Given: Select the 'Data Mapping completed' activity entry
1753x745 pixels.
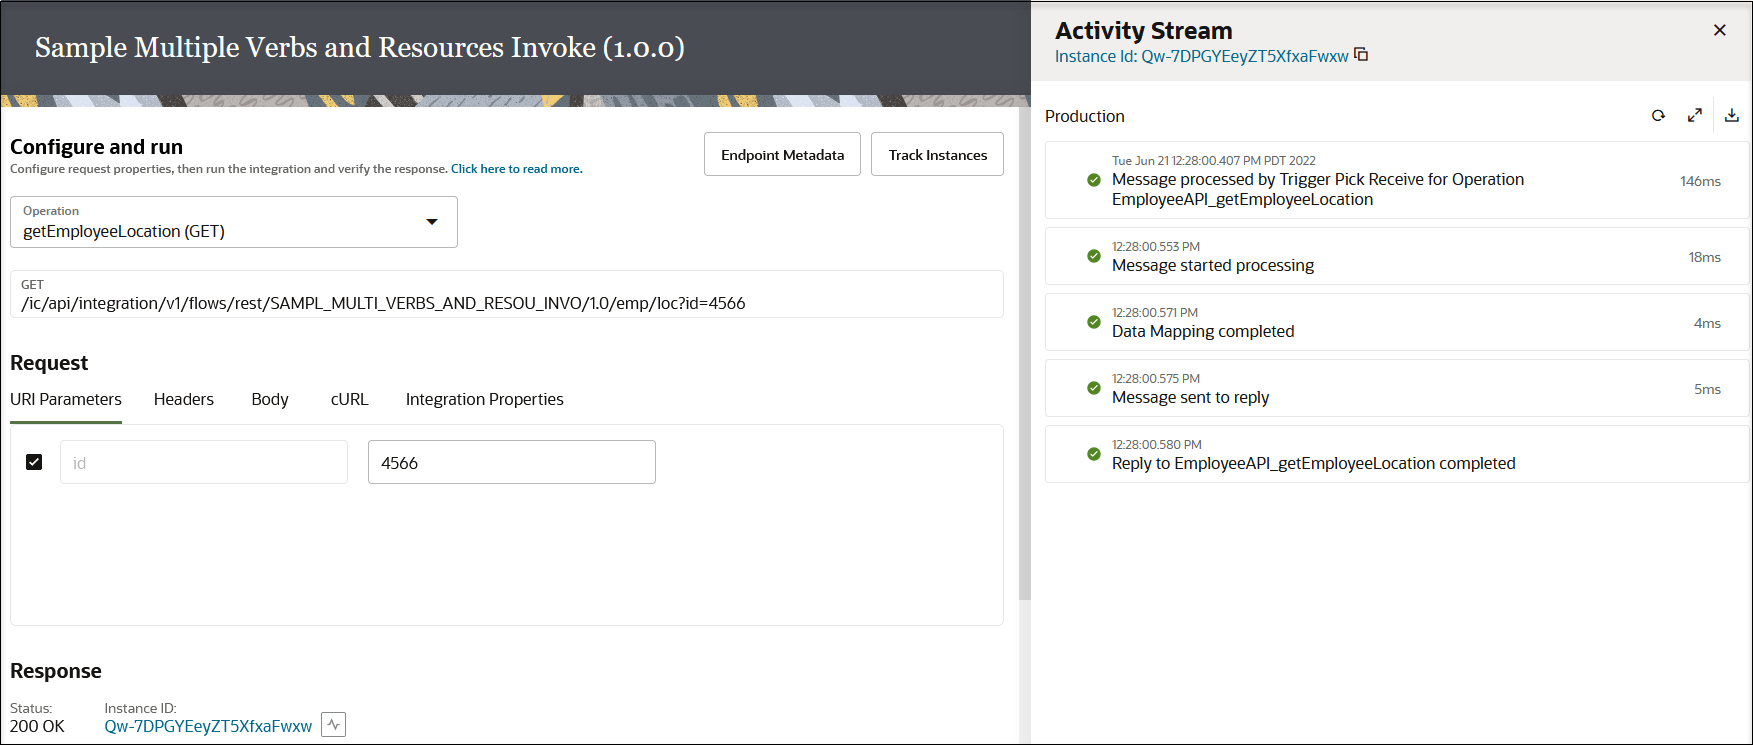Looking at the screenshot, I should 1397,322.
